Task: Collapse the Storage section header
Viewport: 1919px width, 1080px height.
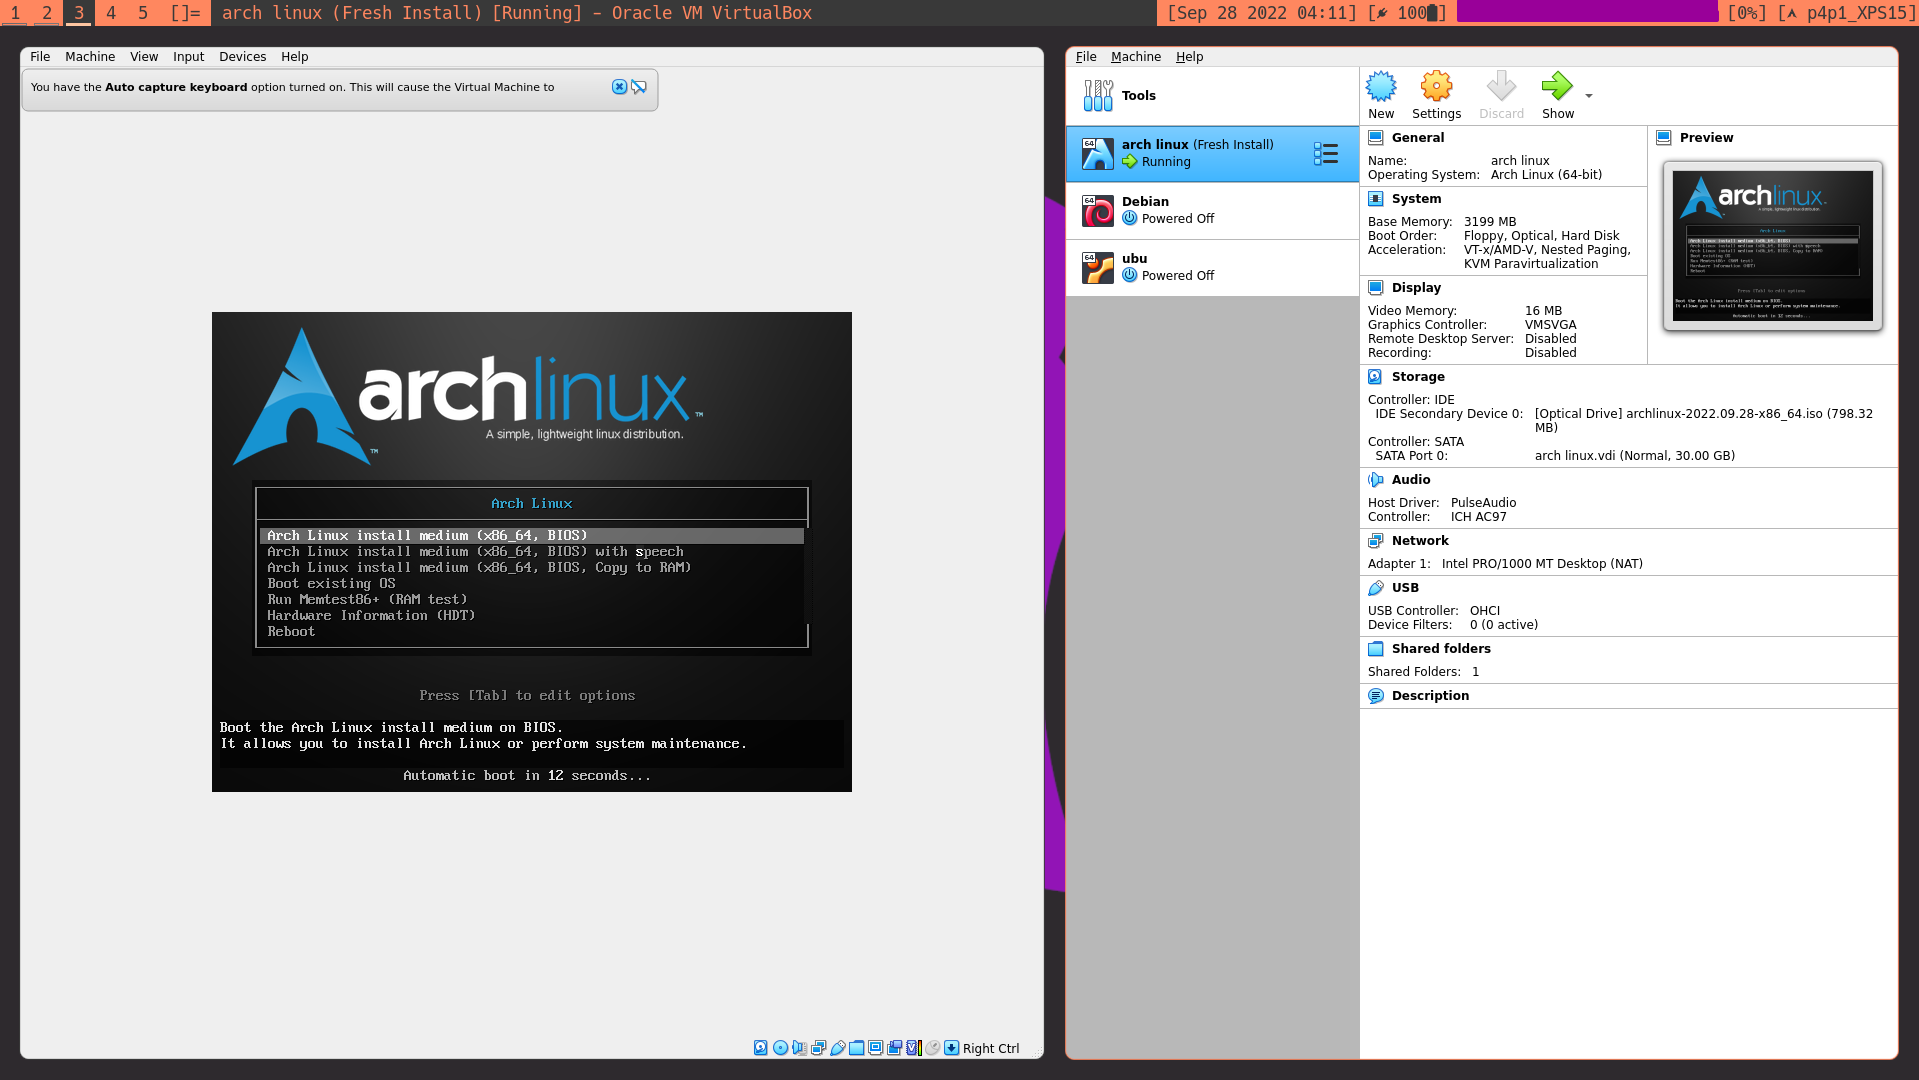Action: (1418, 377)
